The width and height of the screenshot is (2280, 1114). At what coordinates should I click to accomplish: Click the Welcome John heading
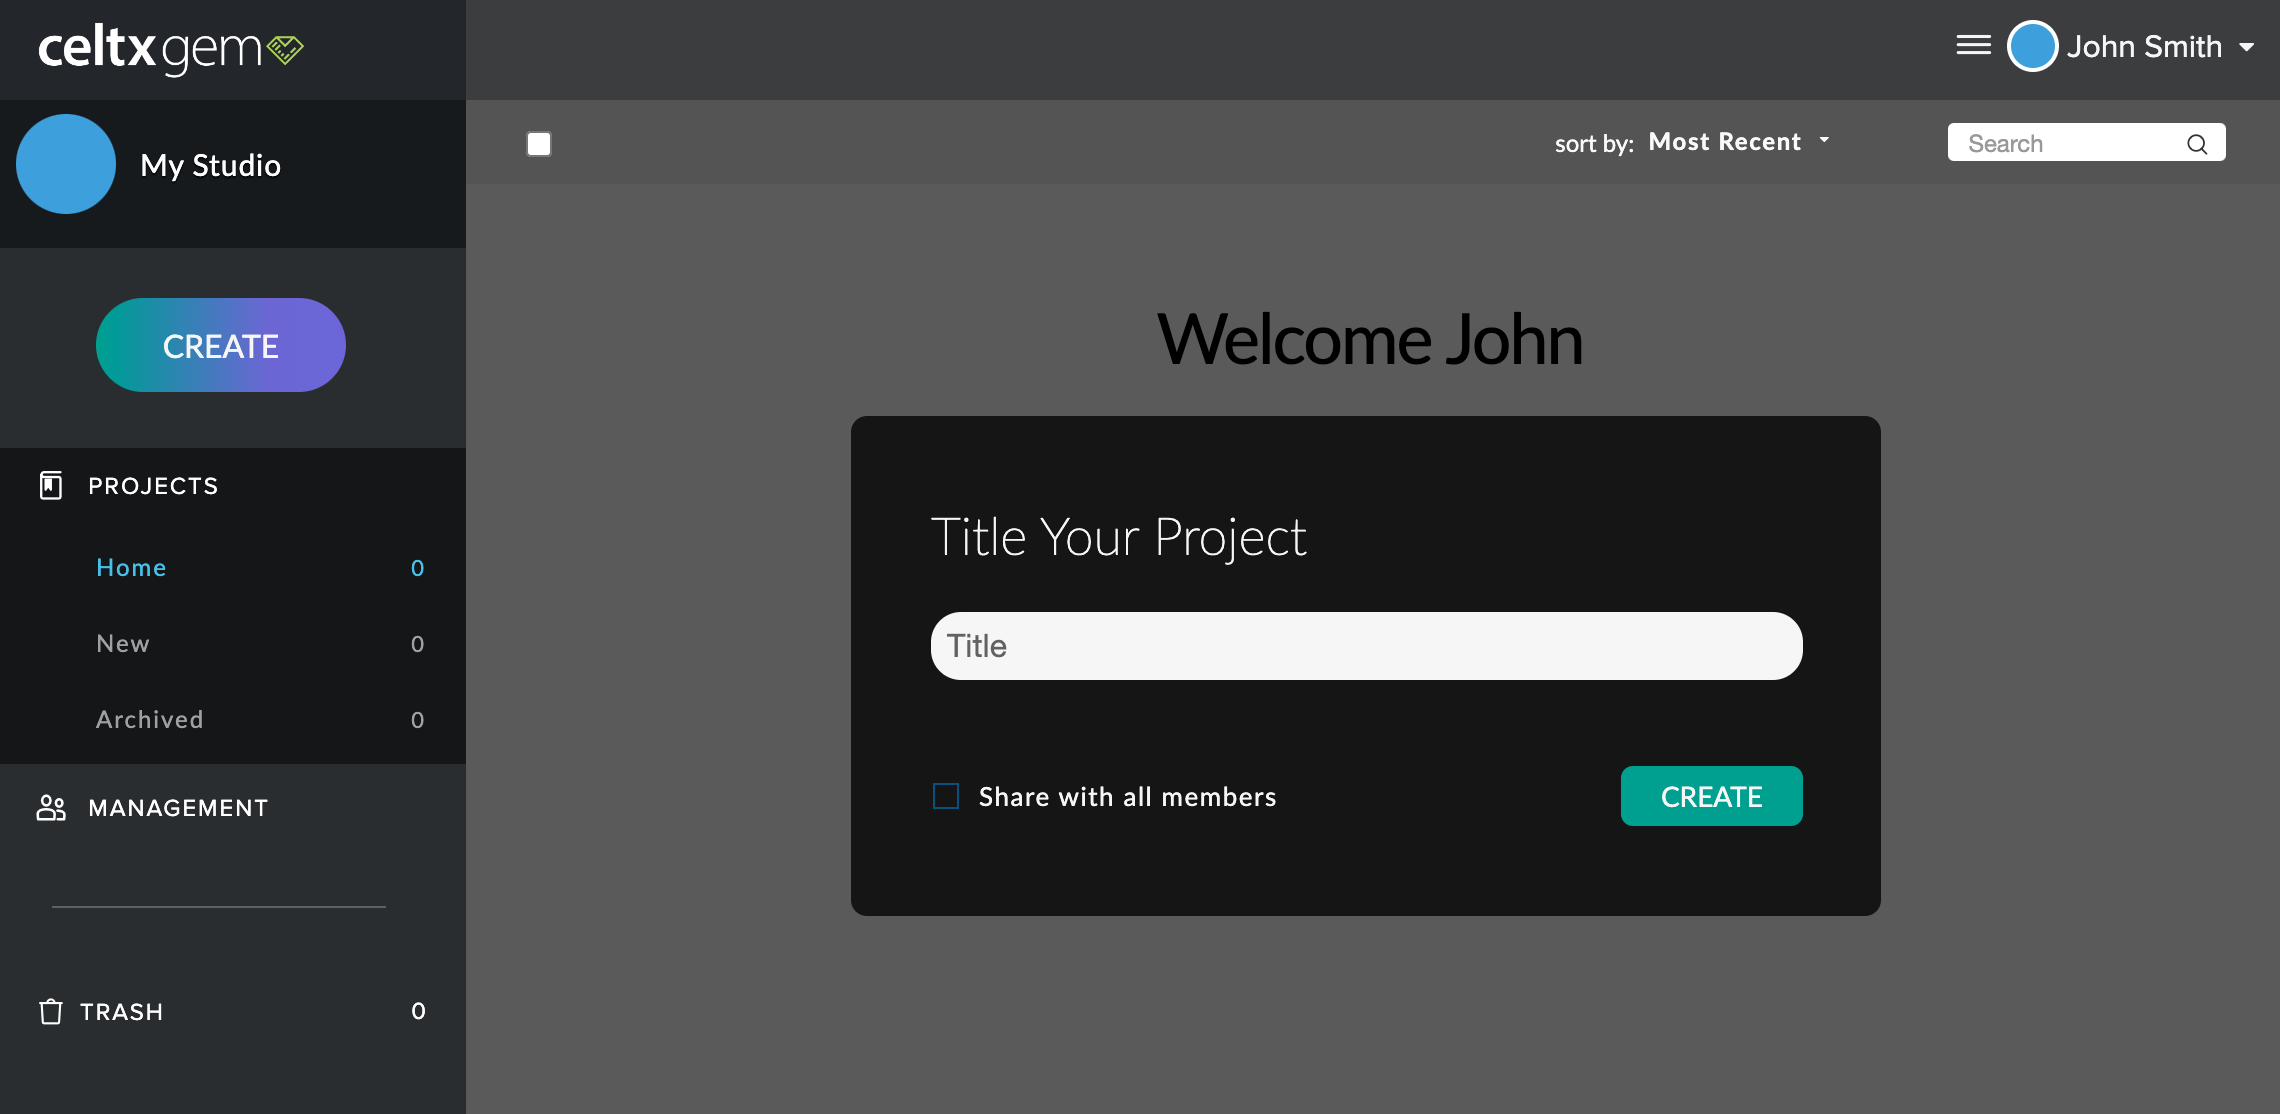tap(1370, 340)
